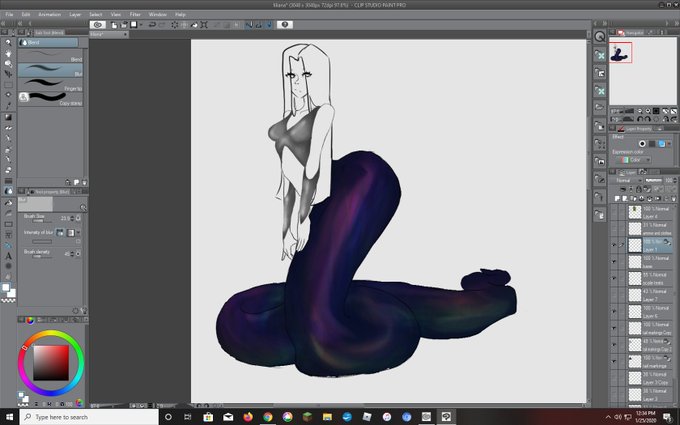Select the Eyedropper tool
Viewport: 680px width, 425px height.
(x=8, y=106)
